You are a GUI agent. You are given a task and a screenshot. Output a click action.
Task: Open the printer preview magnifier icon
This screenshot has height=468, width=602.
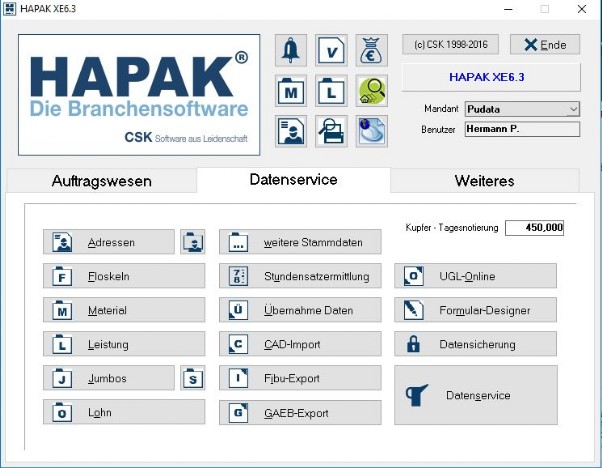[x=331, y=131]
